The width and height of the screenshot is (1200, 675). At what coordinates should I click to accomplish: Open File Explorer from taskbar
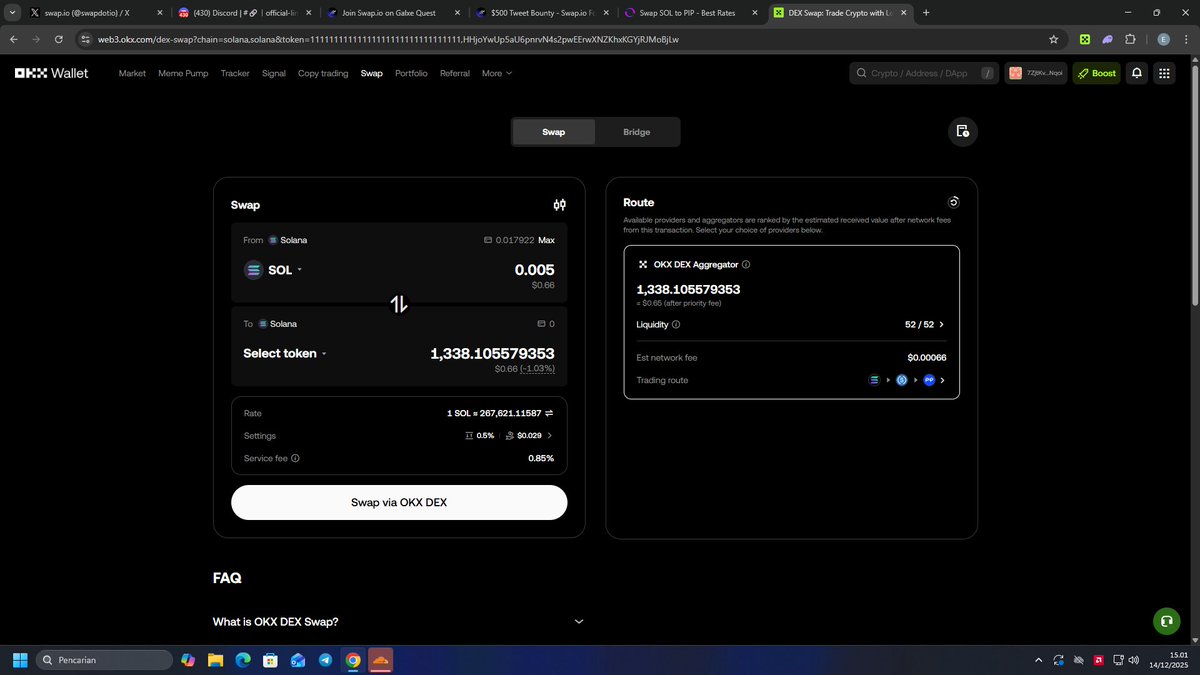tap(215, 660)
